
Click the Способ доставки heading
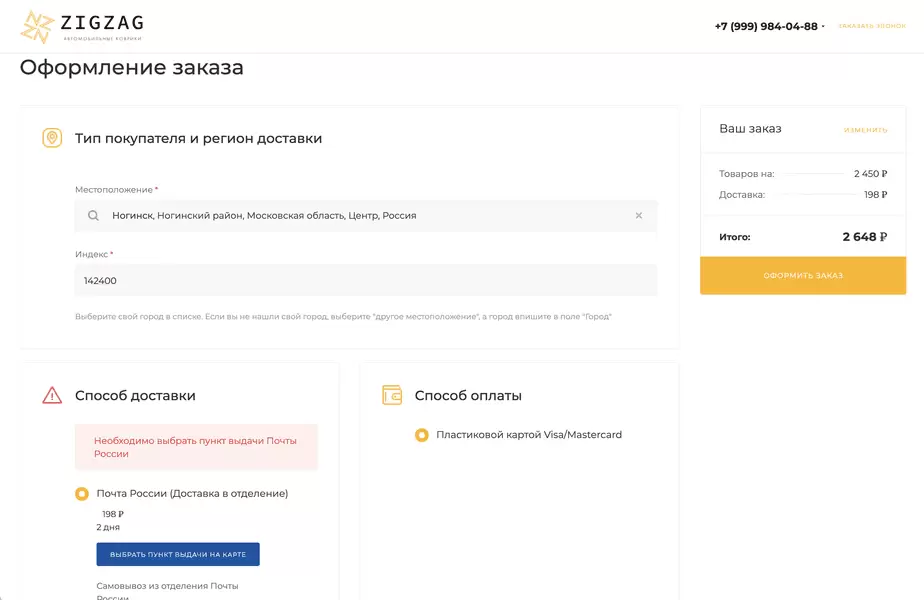tap(135, 395)
